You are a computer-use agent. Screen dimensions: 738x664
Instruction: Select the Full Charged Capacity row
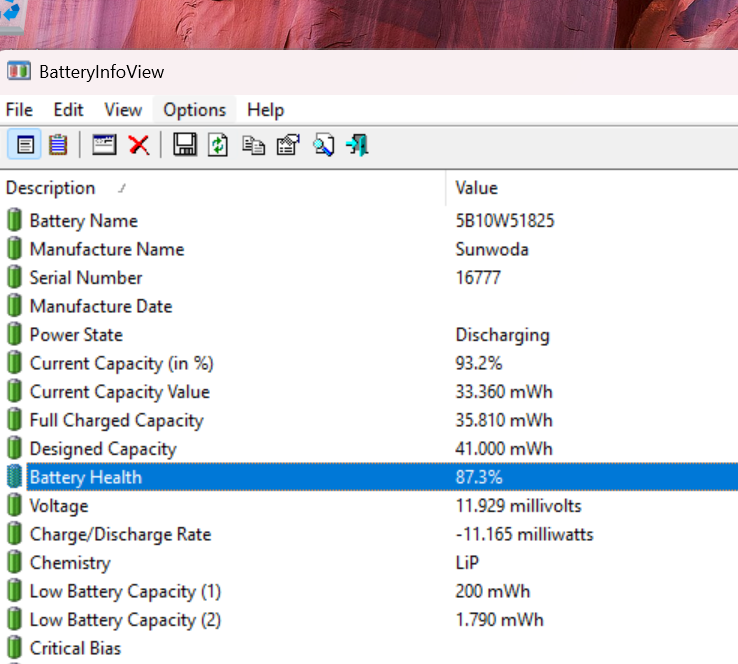click(116, 421)
